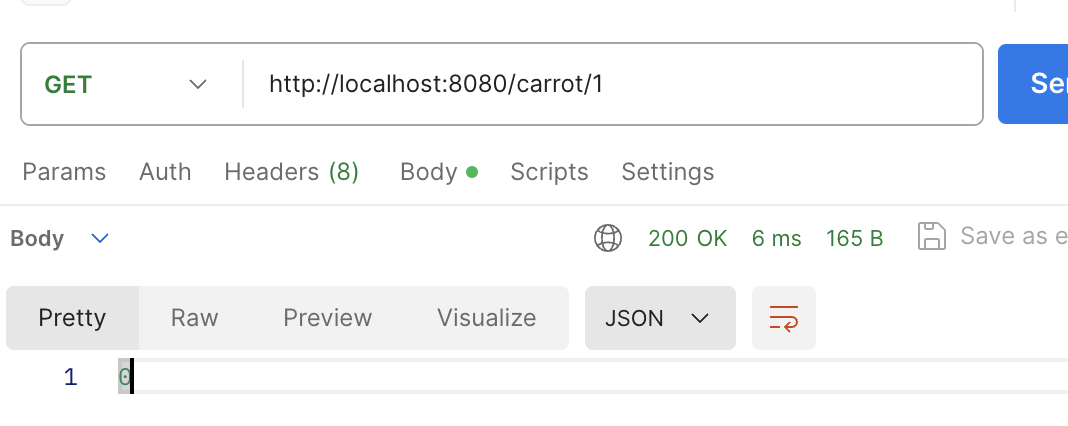Click the 200 OK status

[x=687, y=239]
